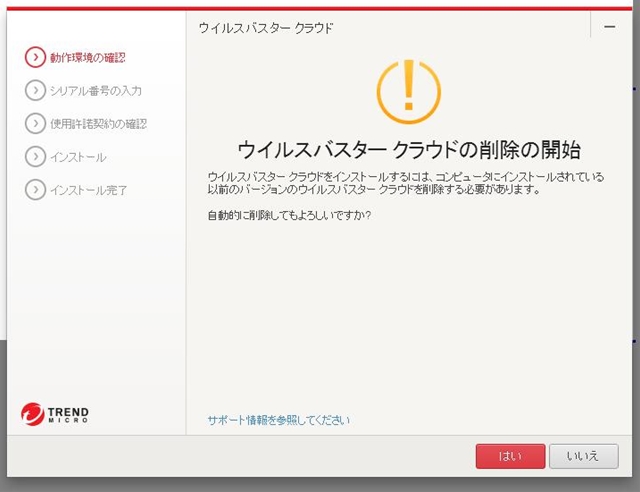This screenshot has height=492, width=640.
Task: Minimize the installer window
Action: (x=610, y=27)
